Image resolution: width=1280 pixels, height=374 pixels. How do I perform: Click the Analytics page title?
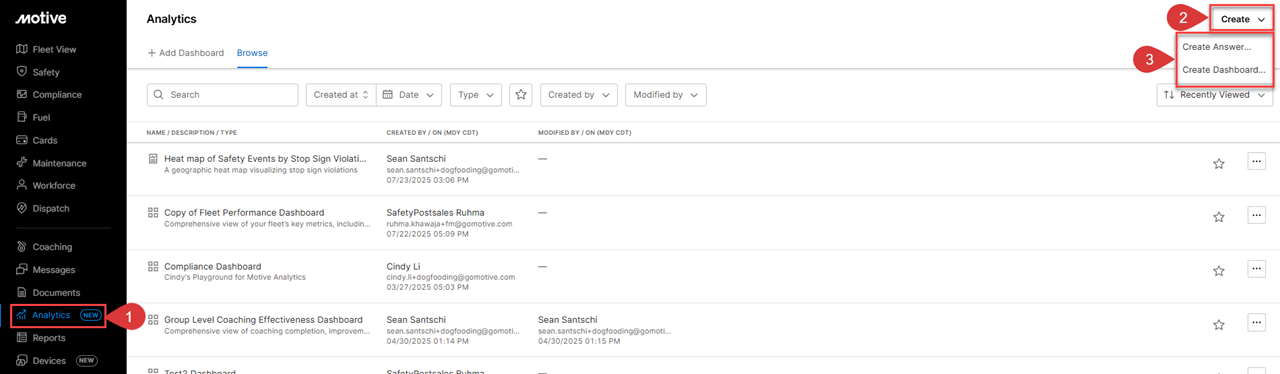(x=172, y=19)
